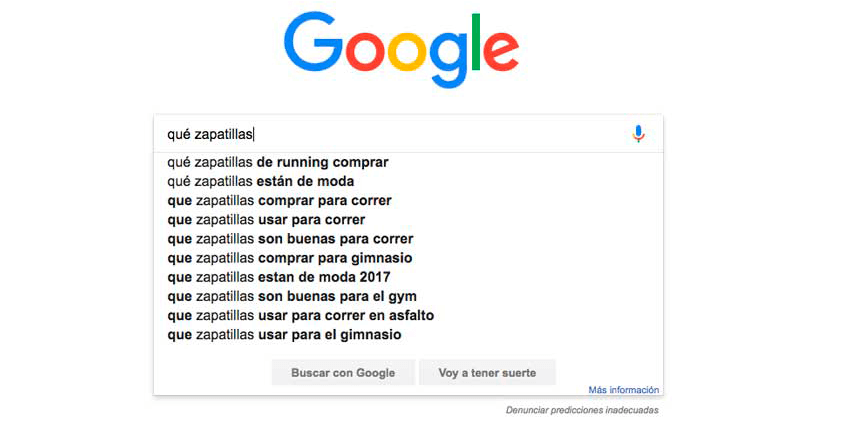Select 'que zapatillas estan de moda 2017'
850x427 pixels.
279,277
